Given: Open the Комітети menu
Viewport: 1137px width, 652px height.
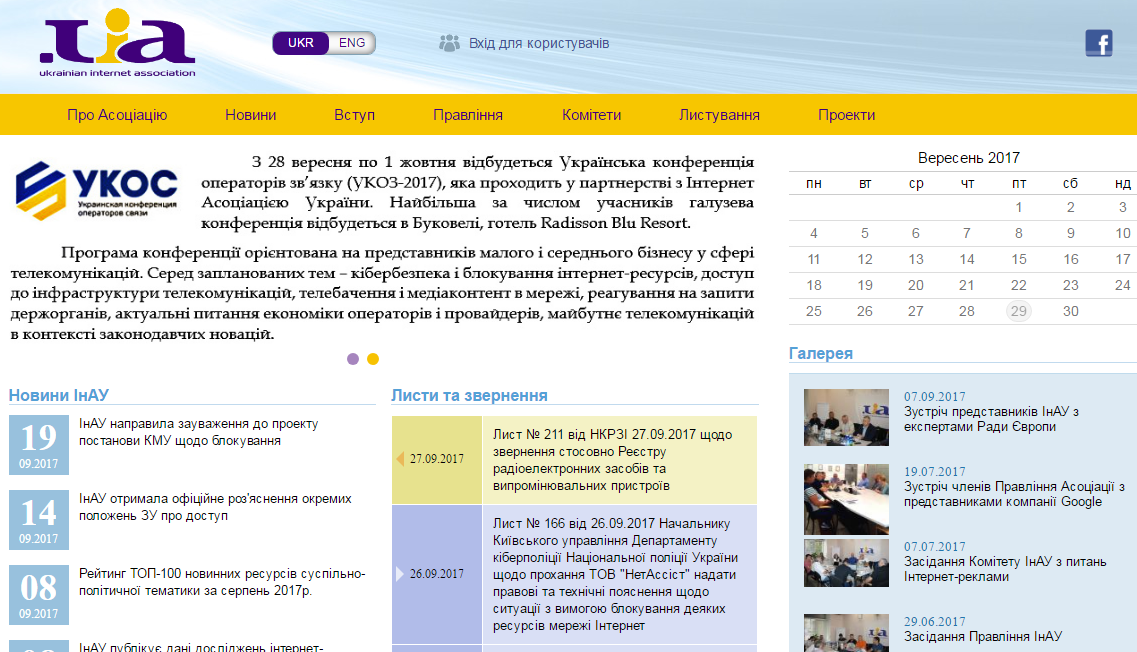Looking at the screenshot, I should (x=591, y=115).
